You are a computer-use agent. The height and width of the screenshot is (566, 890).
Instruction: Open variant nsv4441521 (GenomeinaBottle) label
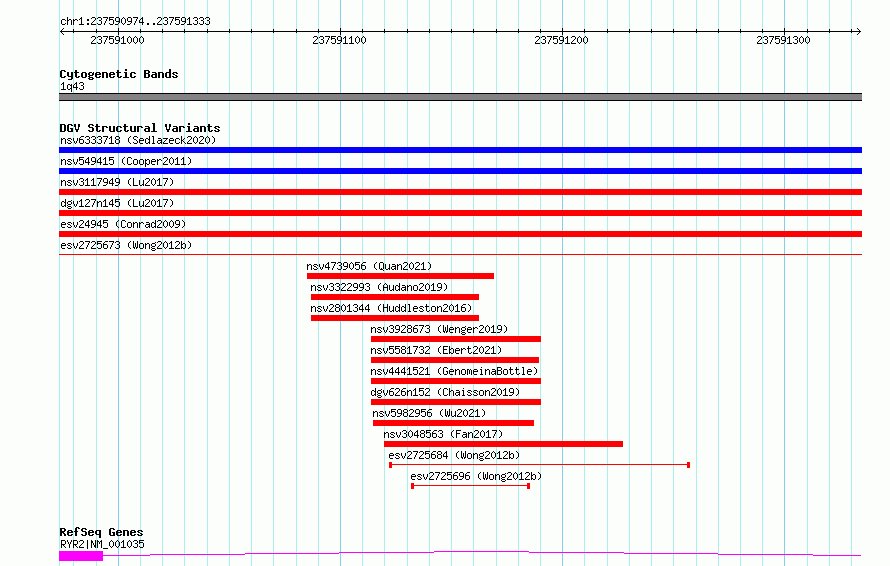pyautogui.click(x=454, y=371)
